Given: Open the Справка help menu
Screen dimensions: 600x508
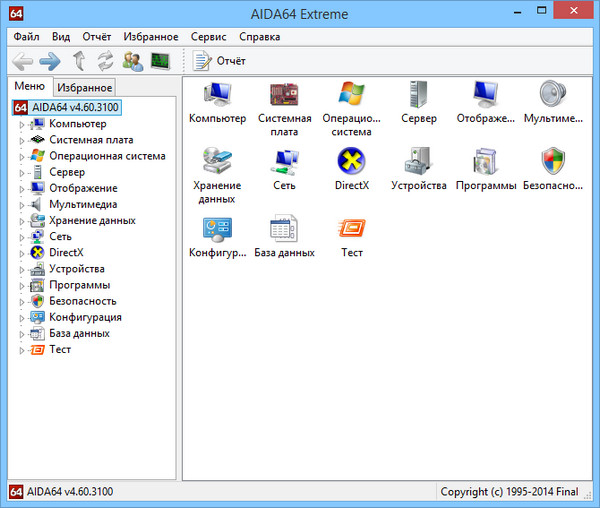Looking at the screenshot, I should [260, 36].
